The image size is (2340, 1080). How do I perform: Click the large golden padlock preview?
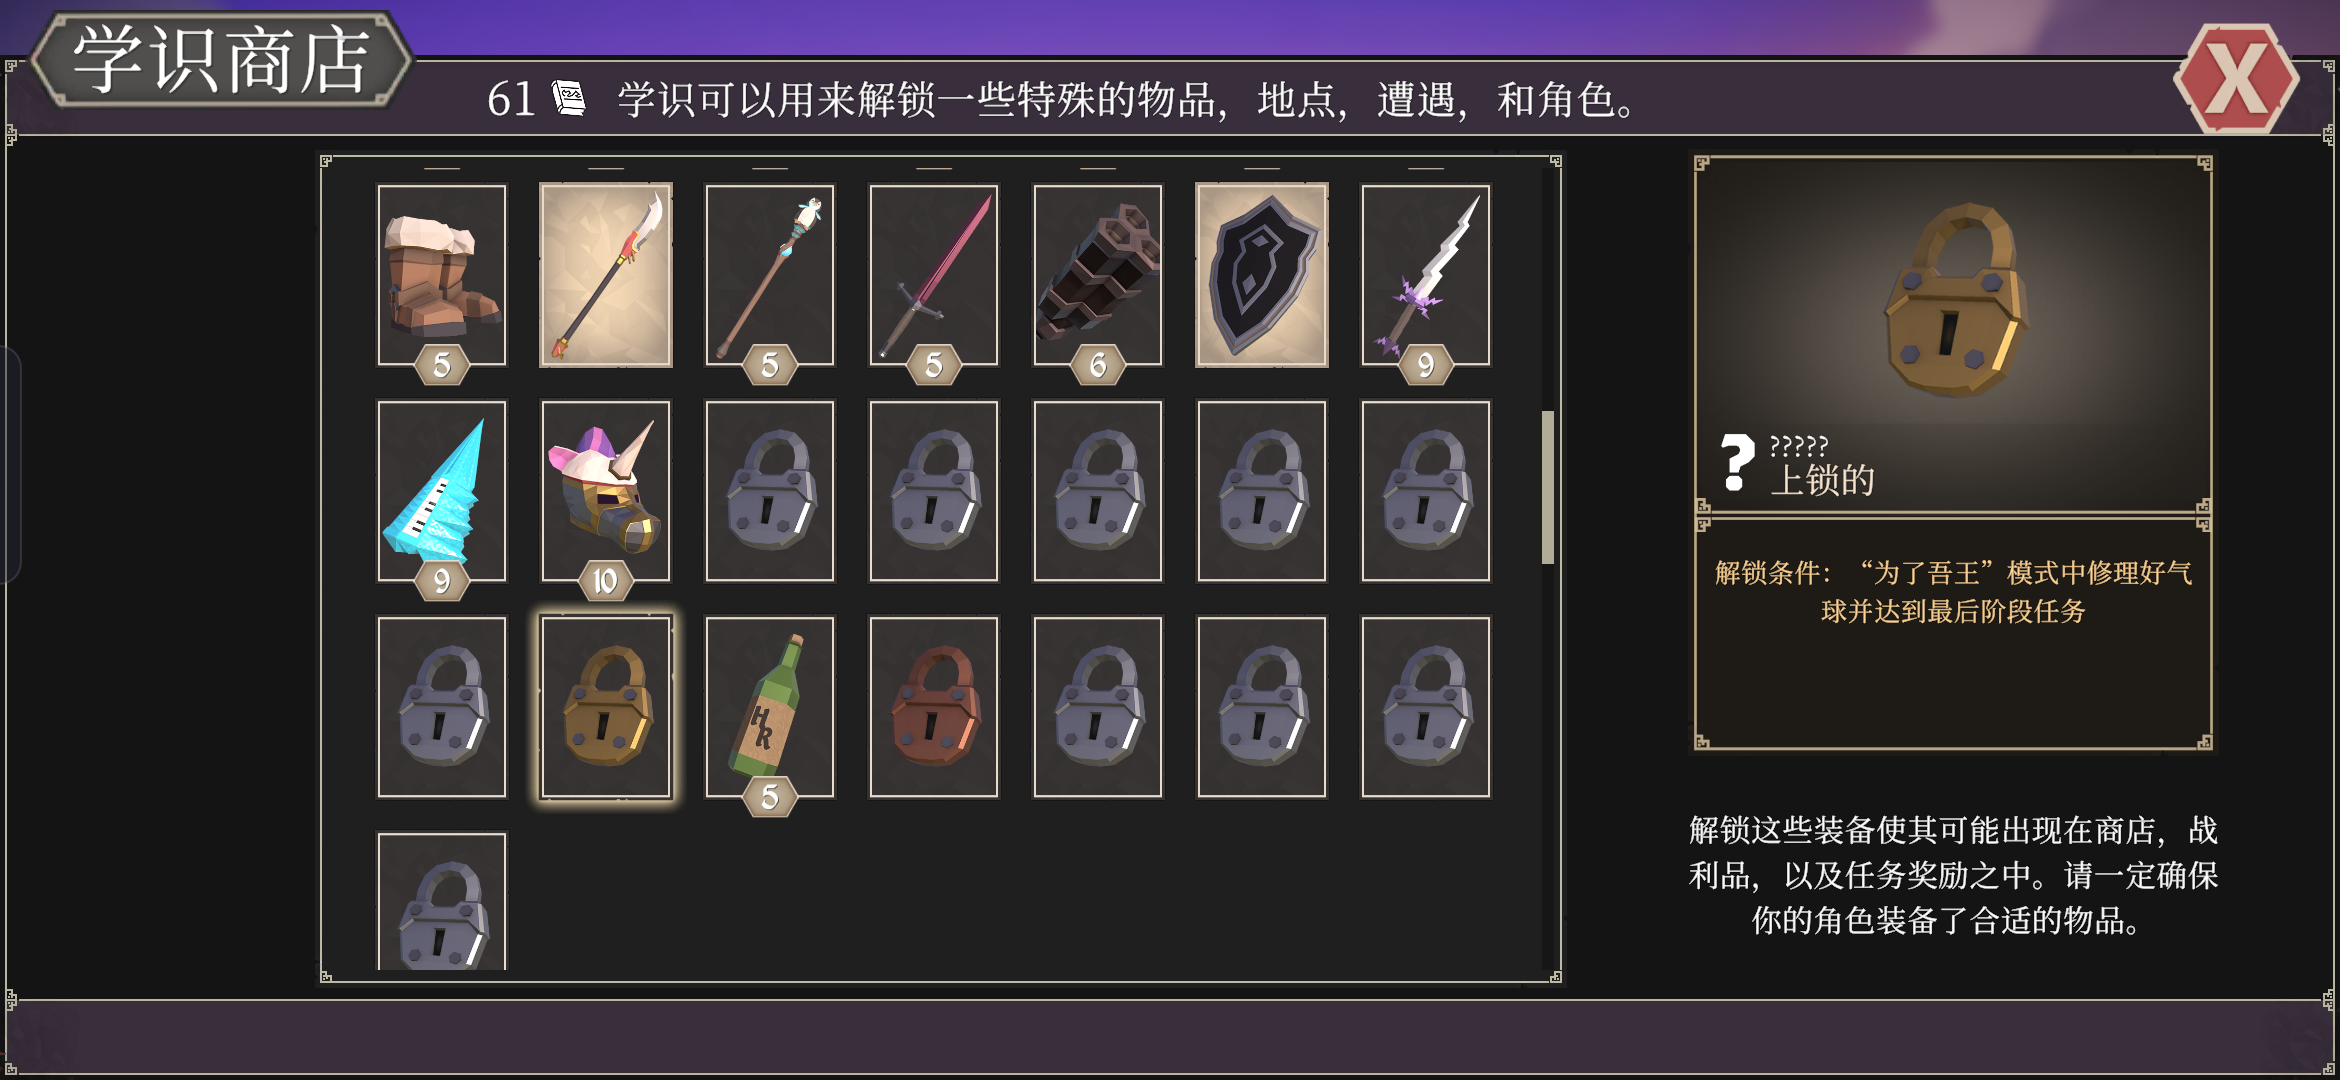1955,300
